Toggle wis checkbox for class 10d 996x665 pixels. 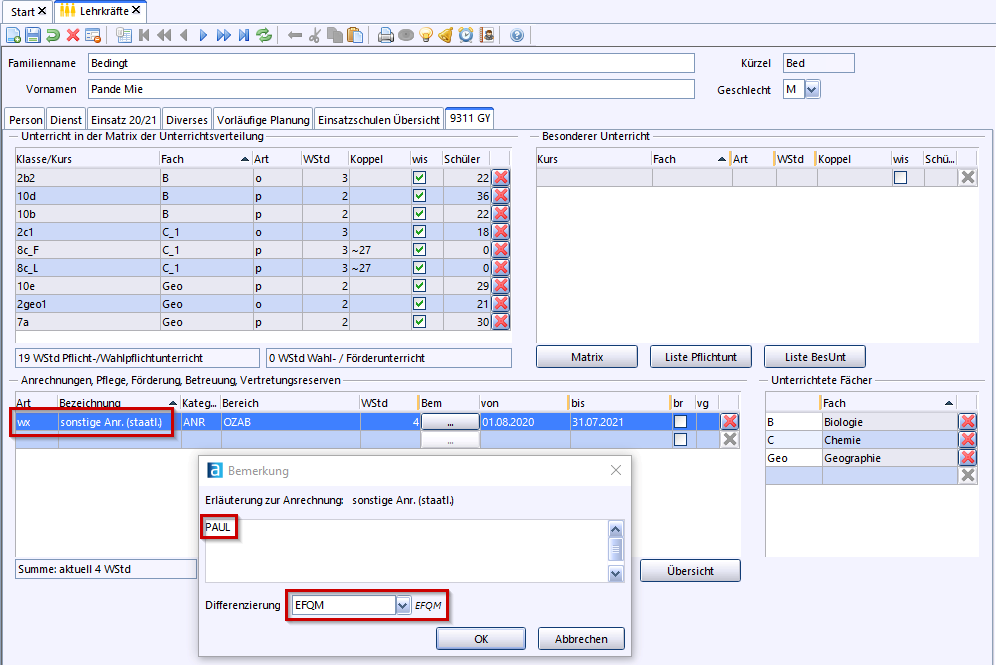(419, 196)
